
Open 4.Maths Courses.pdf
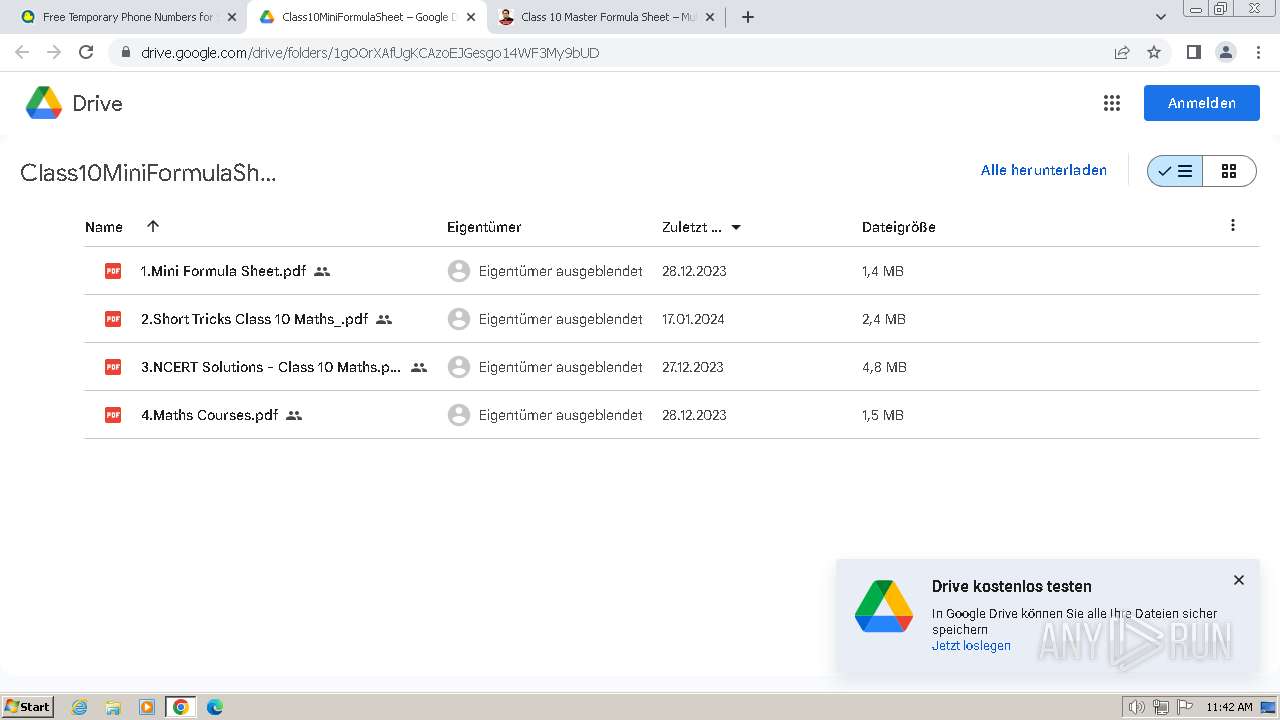(209, 415)
